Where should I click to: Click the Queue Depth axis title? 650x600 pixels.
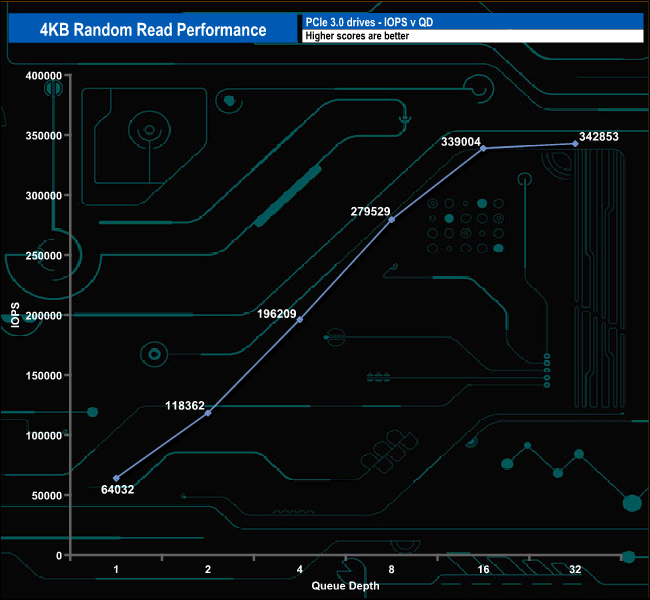[345, 586]
